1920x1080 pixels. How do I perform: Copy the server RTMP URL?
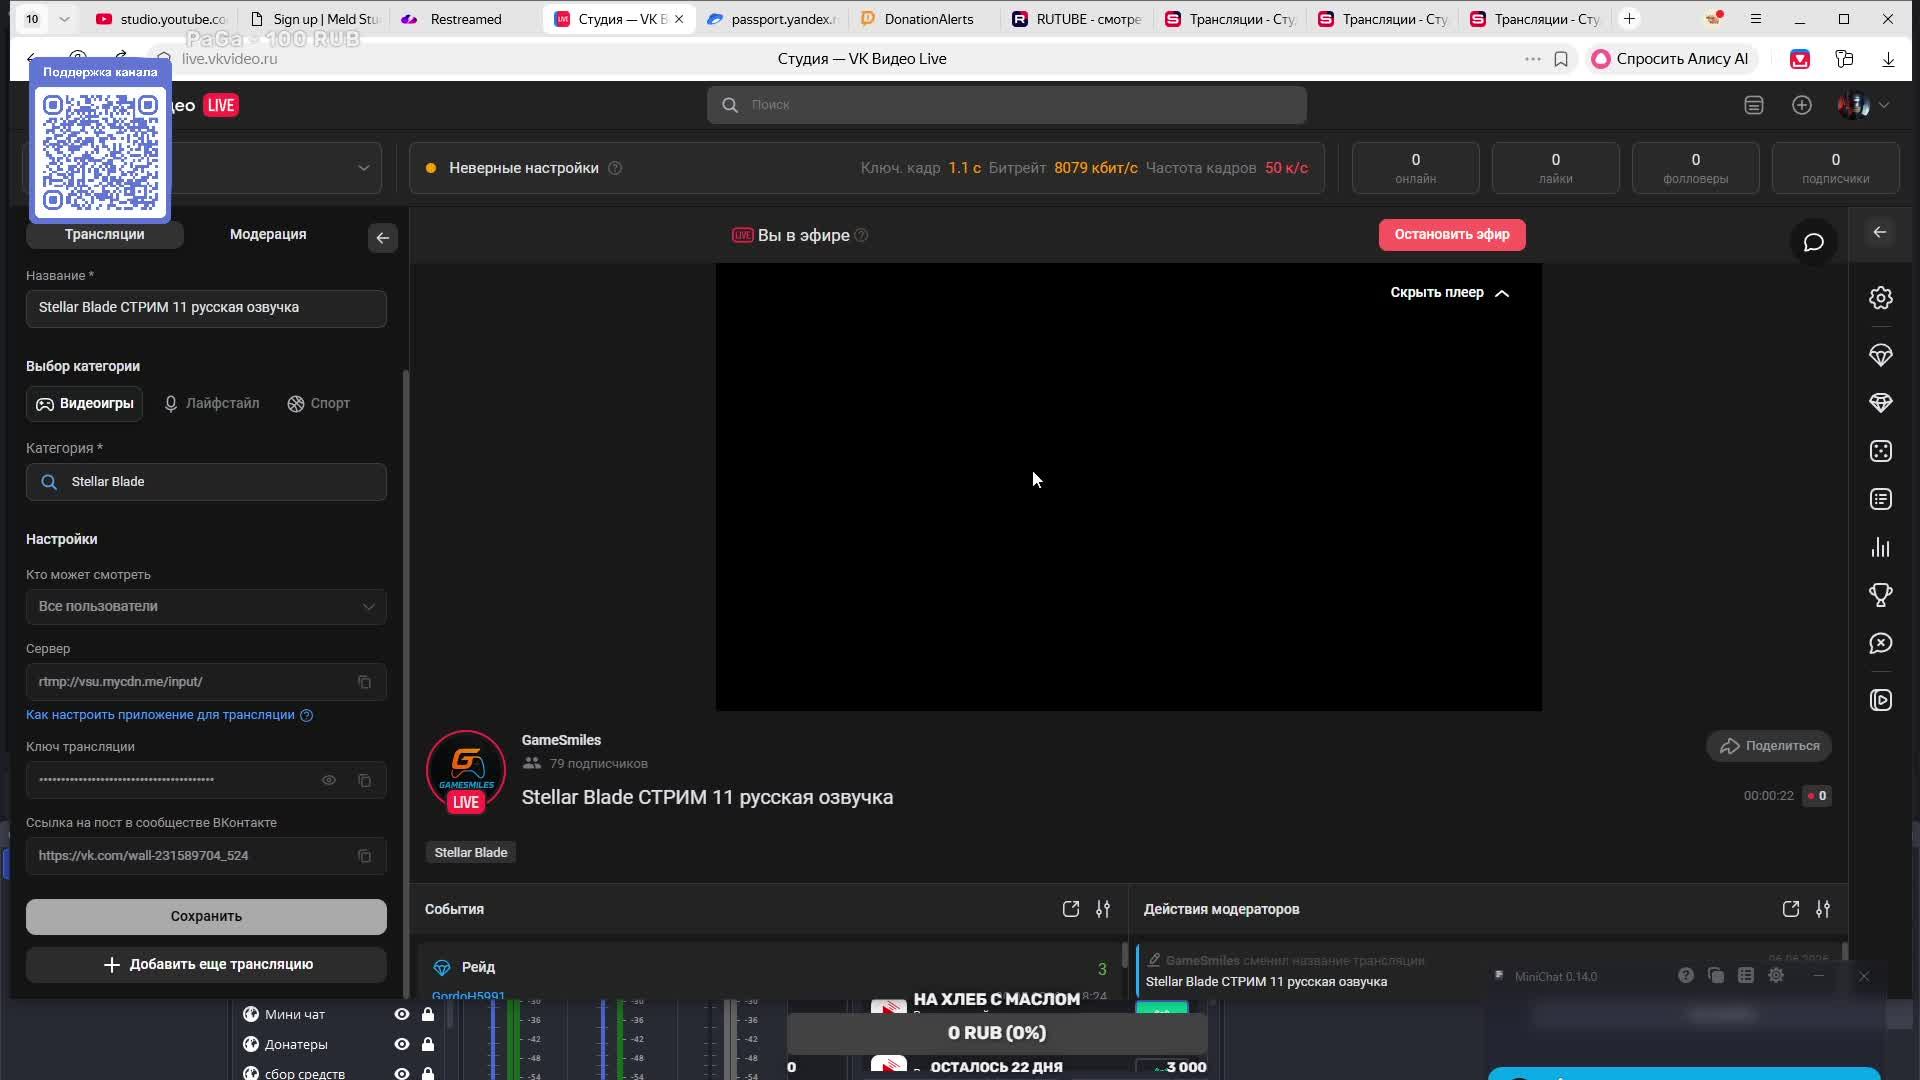pyautogui.click(x=364, y=682)
